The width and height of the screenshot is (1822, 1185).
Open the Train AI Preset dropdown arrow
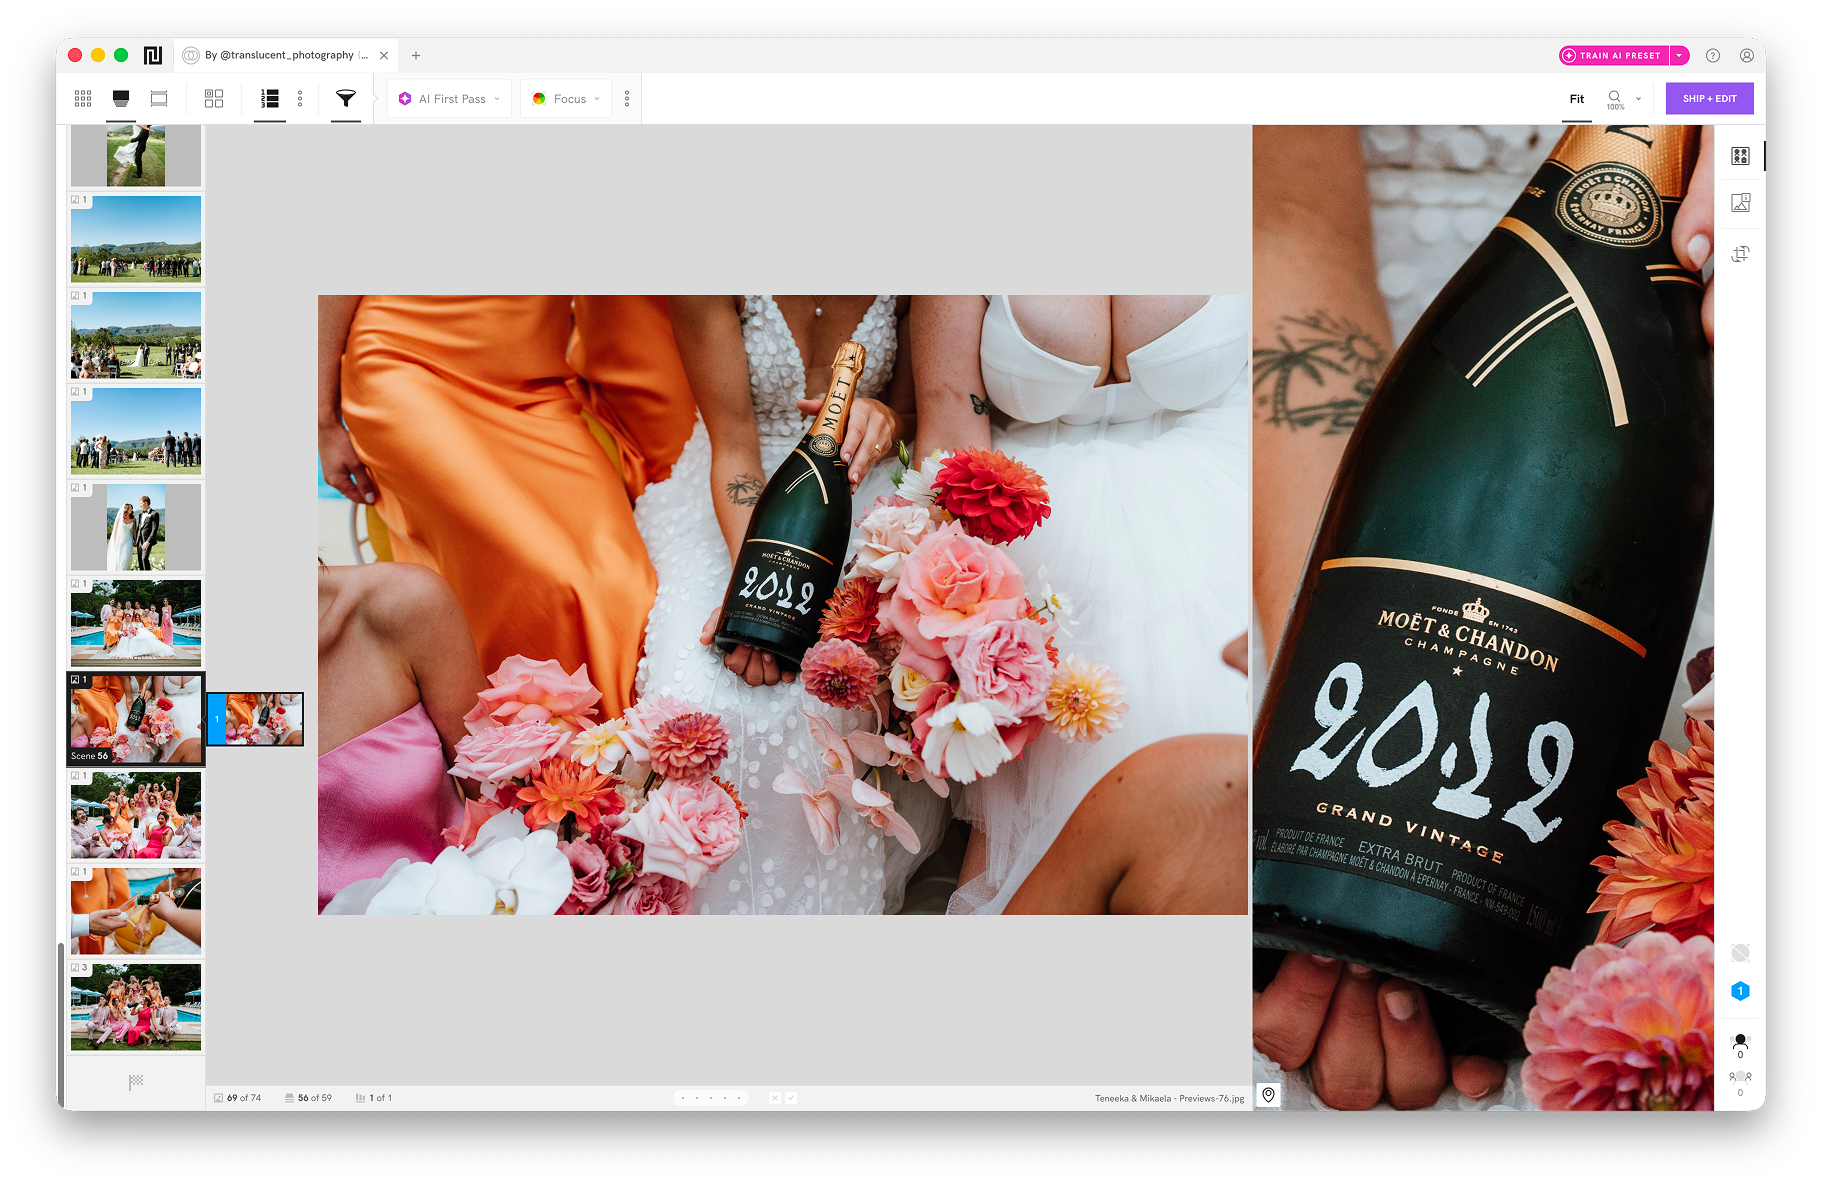pyautogui.click(x=1680, y=55)
